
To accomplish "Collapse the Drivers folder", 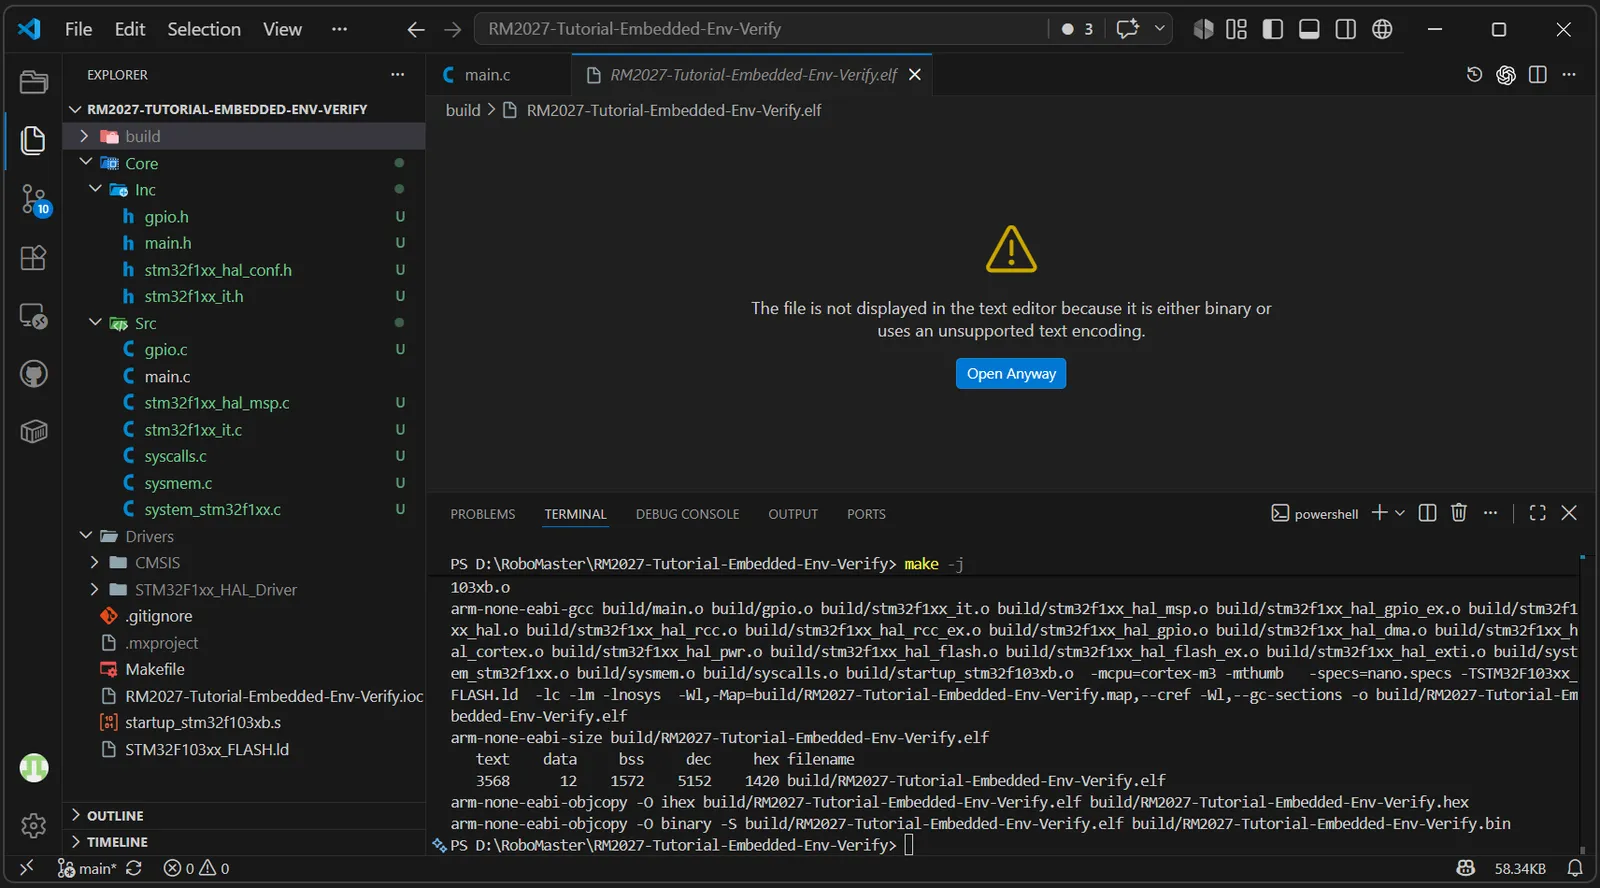I will pyautogui.click(x=85, y=536).
